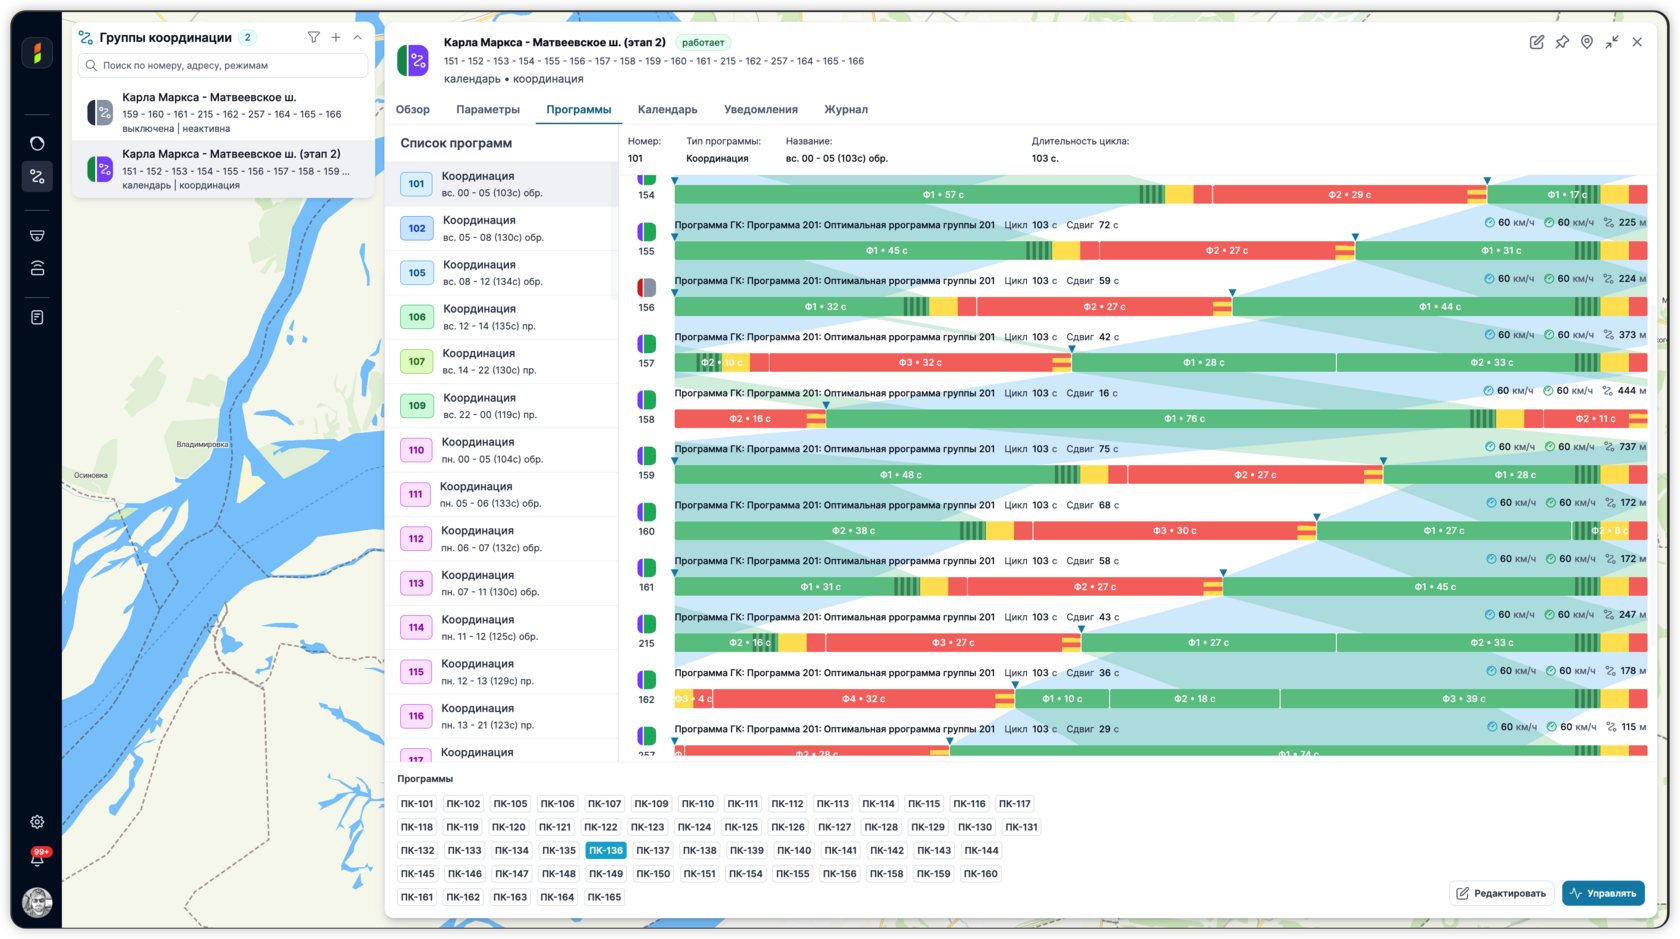Click the Управлять button
Viewport: 1680px width, 939px height.
(x=1603, y=893)
